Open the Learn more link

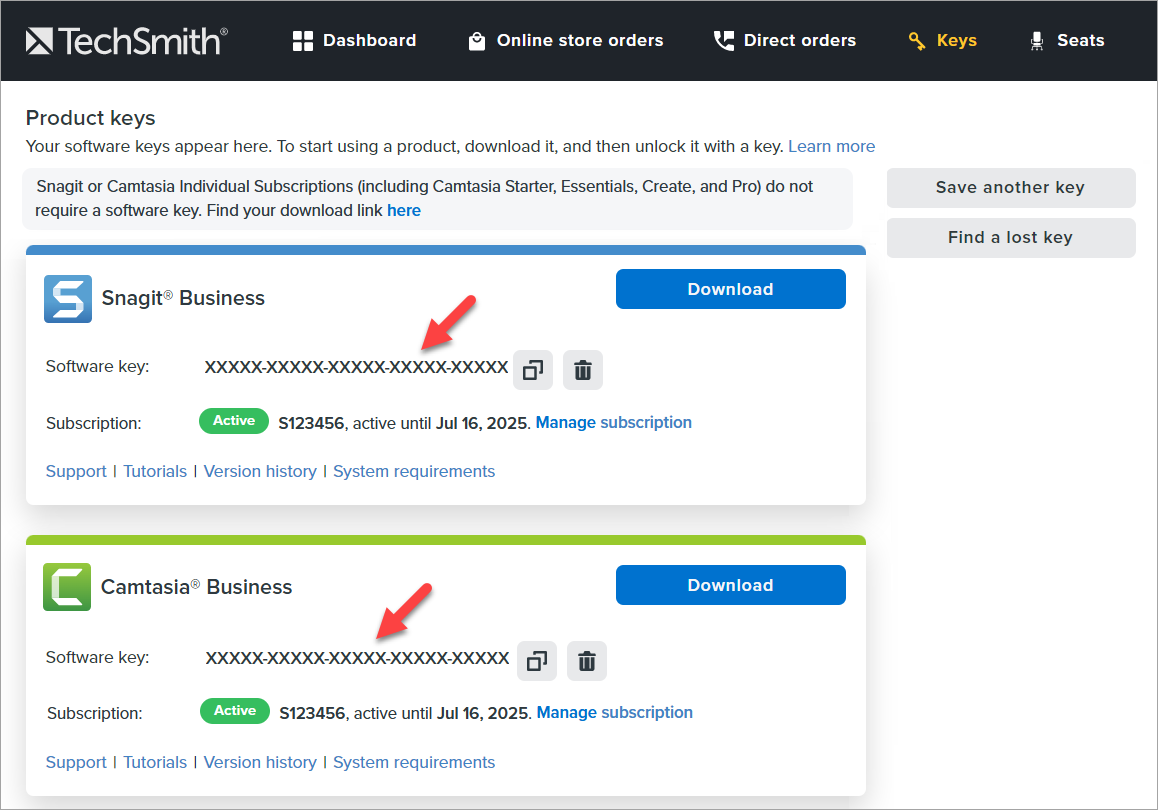click(831, 147)
